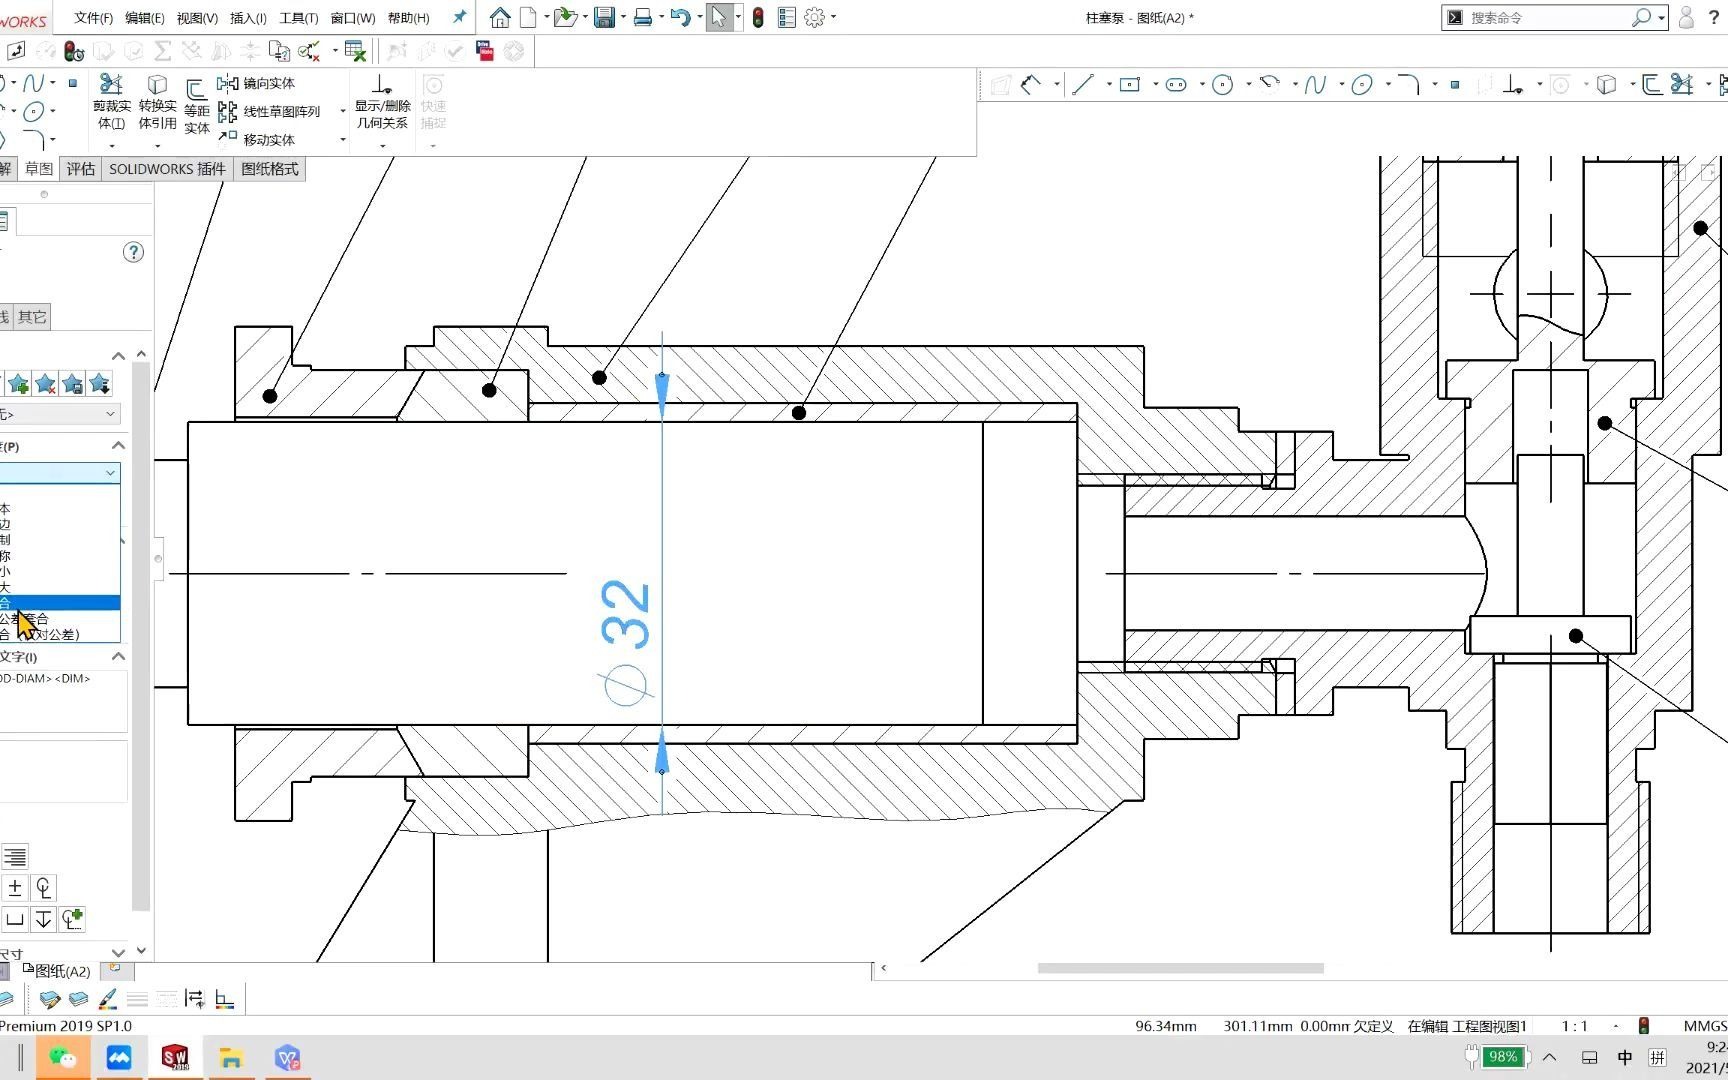This screenshot has height=1080, width=1728.
Task: Toggle the diameter symbol button in dimension panel
Action: point(43,887)
